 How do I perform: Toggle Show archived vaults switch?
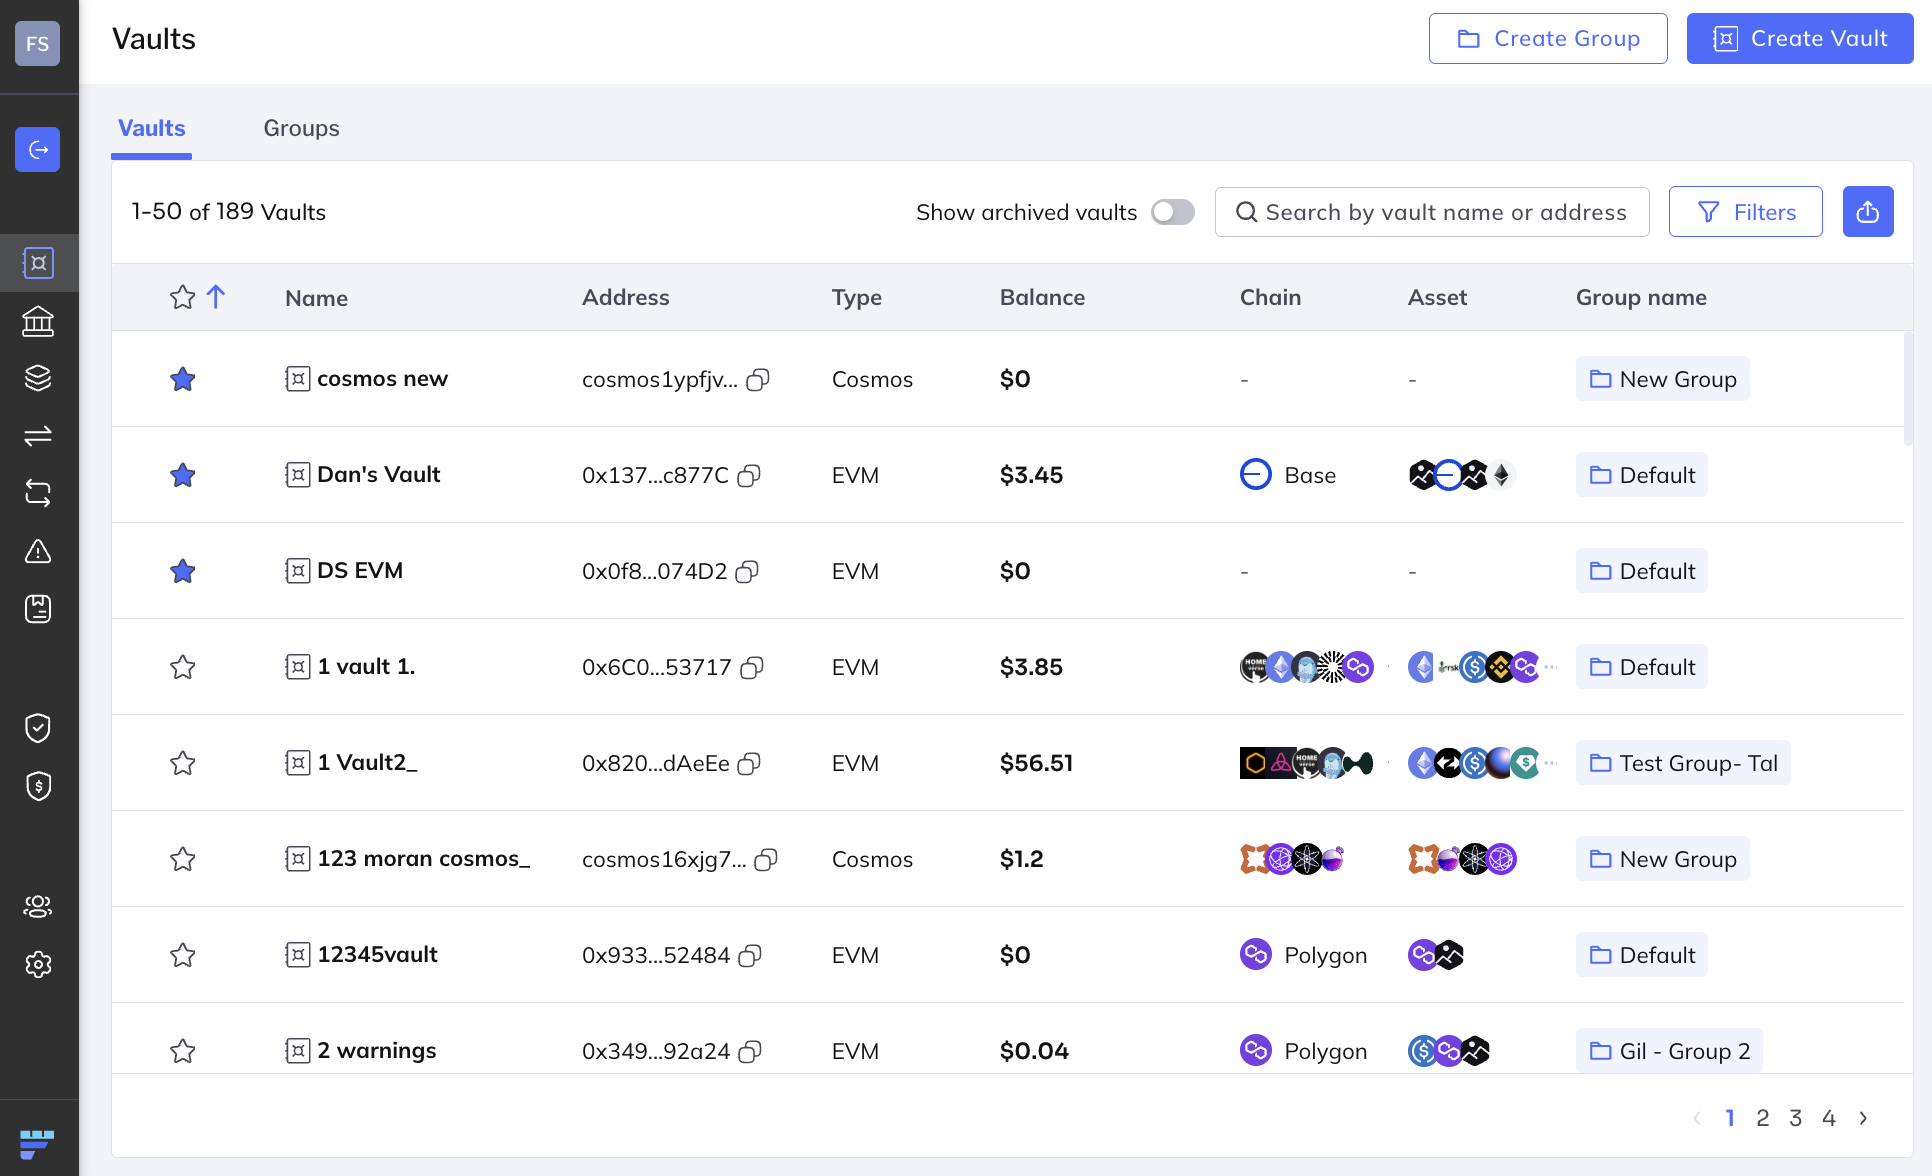point(1172,212)
